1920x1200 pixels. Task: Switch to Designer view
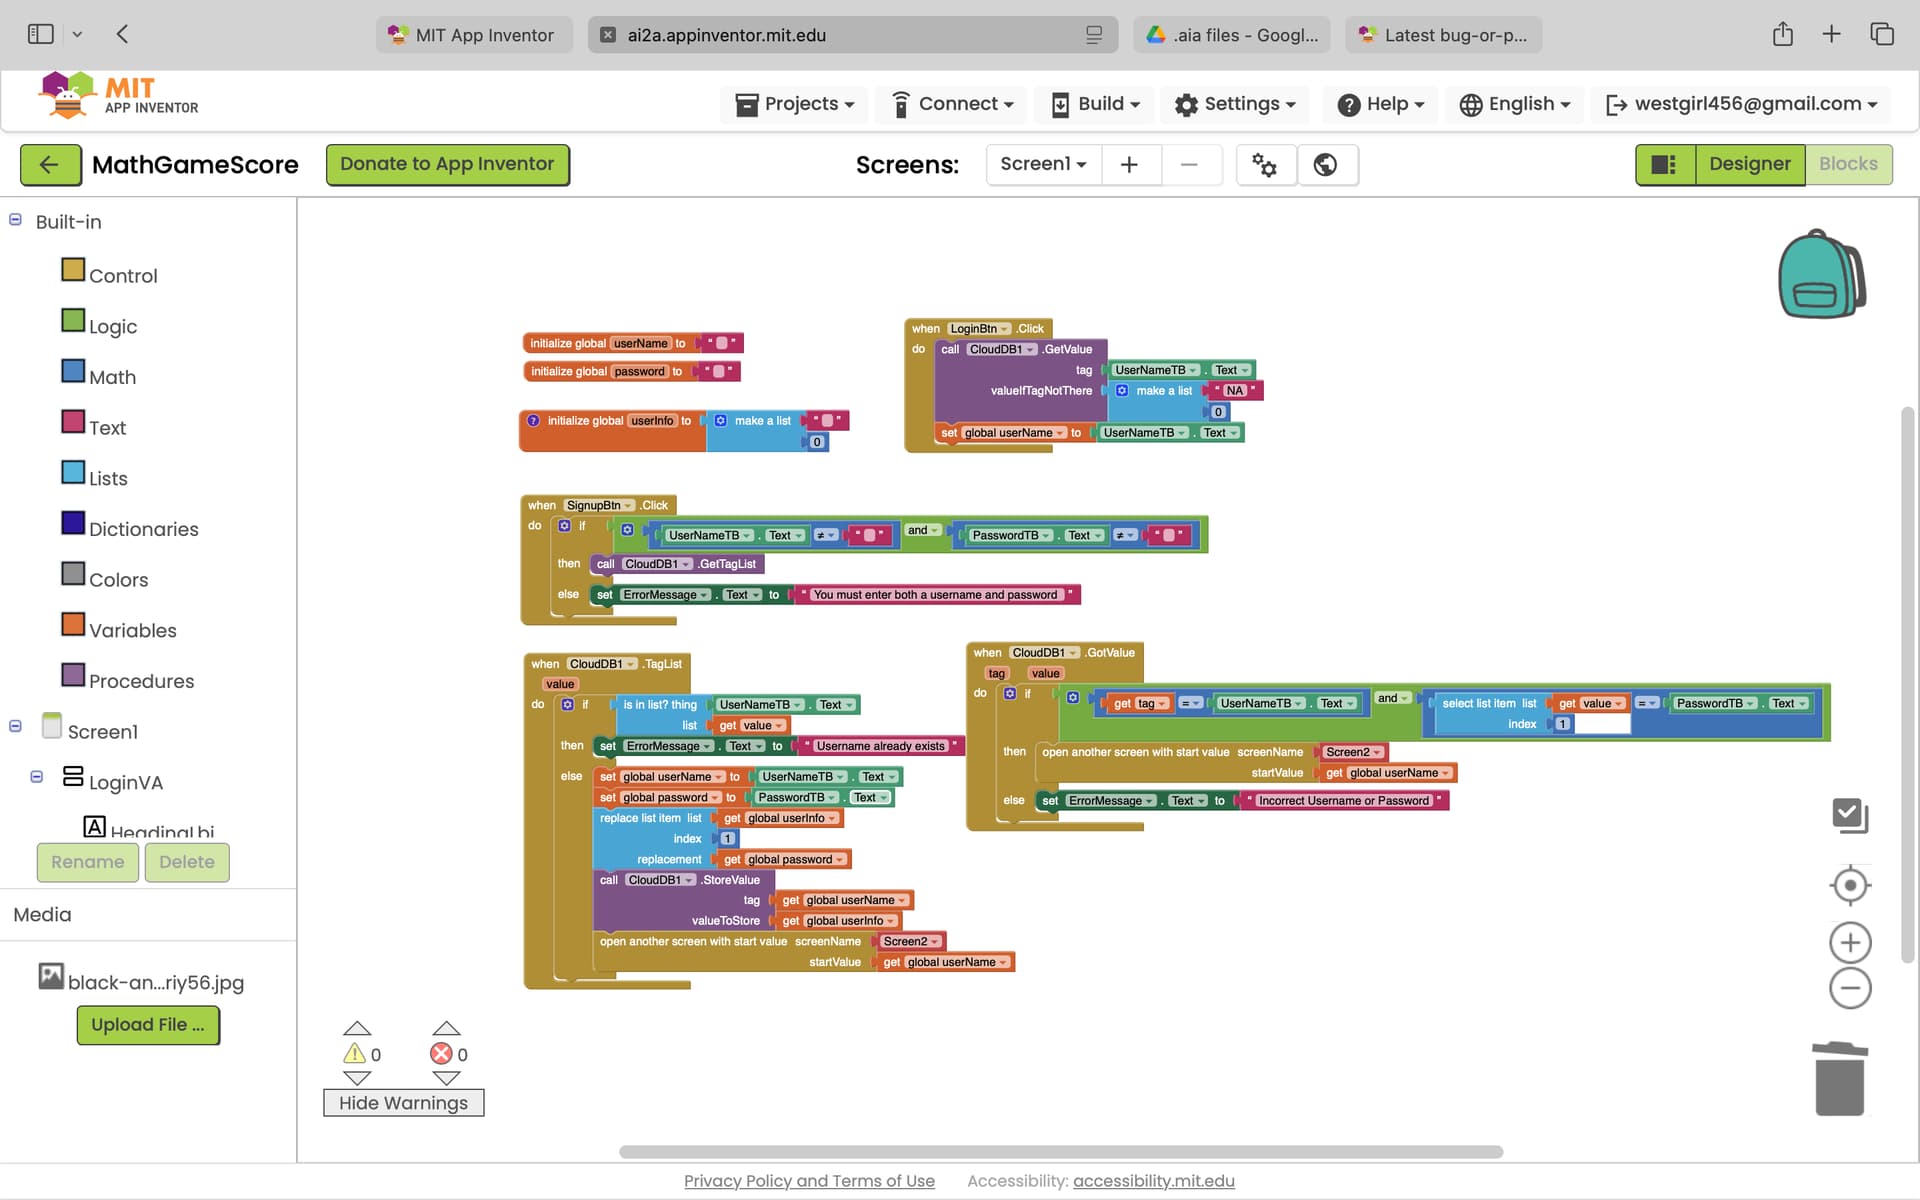(x=1749, y=164)
